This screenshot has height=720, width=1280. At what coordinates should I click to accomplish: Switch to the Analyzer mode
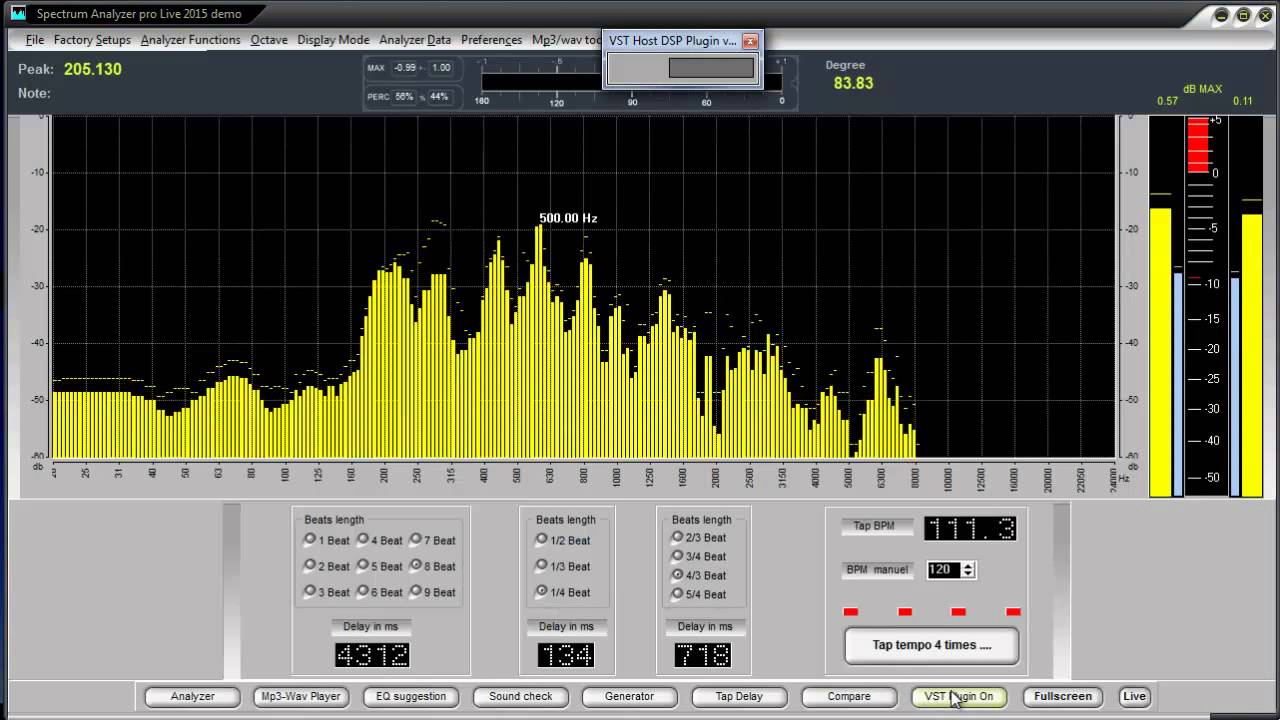pos(193,697)
